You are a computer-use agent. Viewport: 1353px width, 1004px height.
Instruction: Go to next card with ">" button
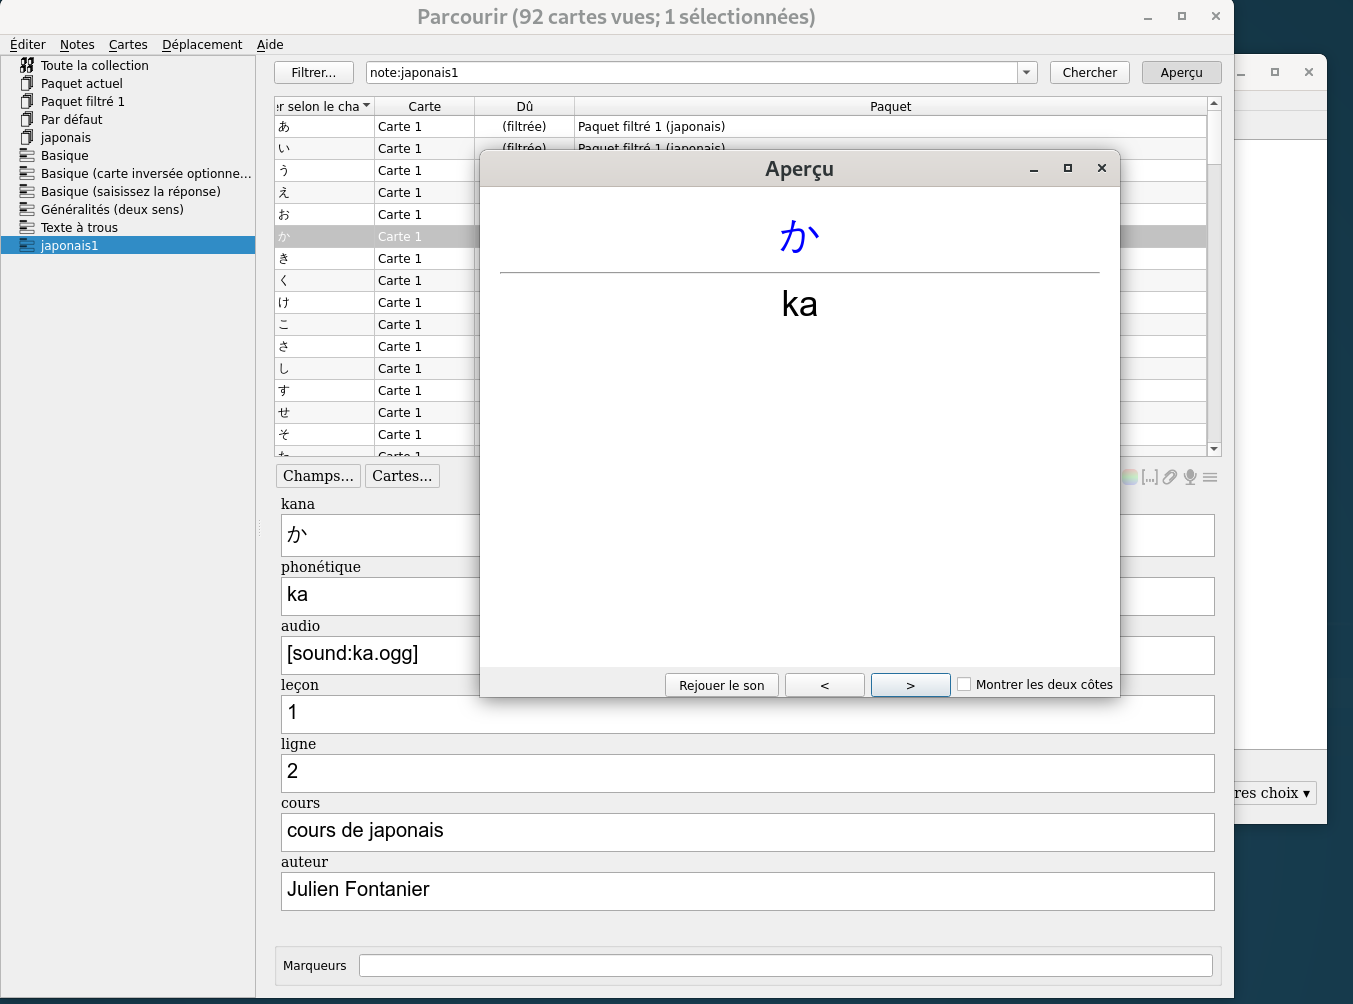tap(910, 685)
